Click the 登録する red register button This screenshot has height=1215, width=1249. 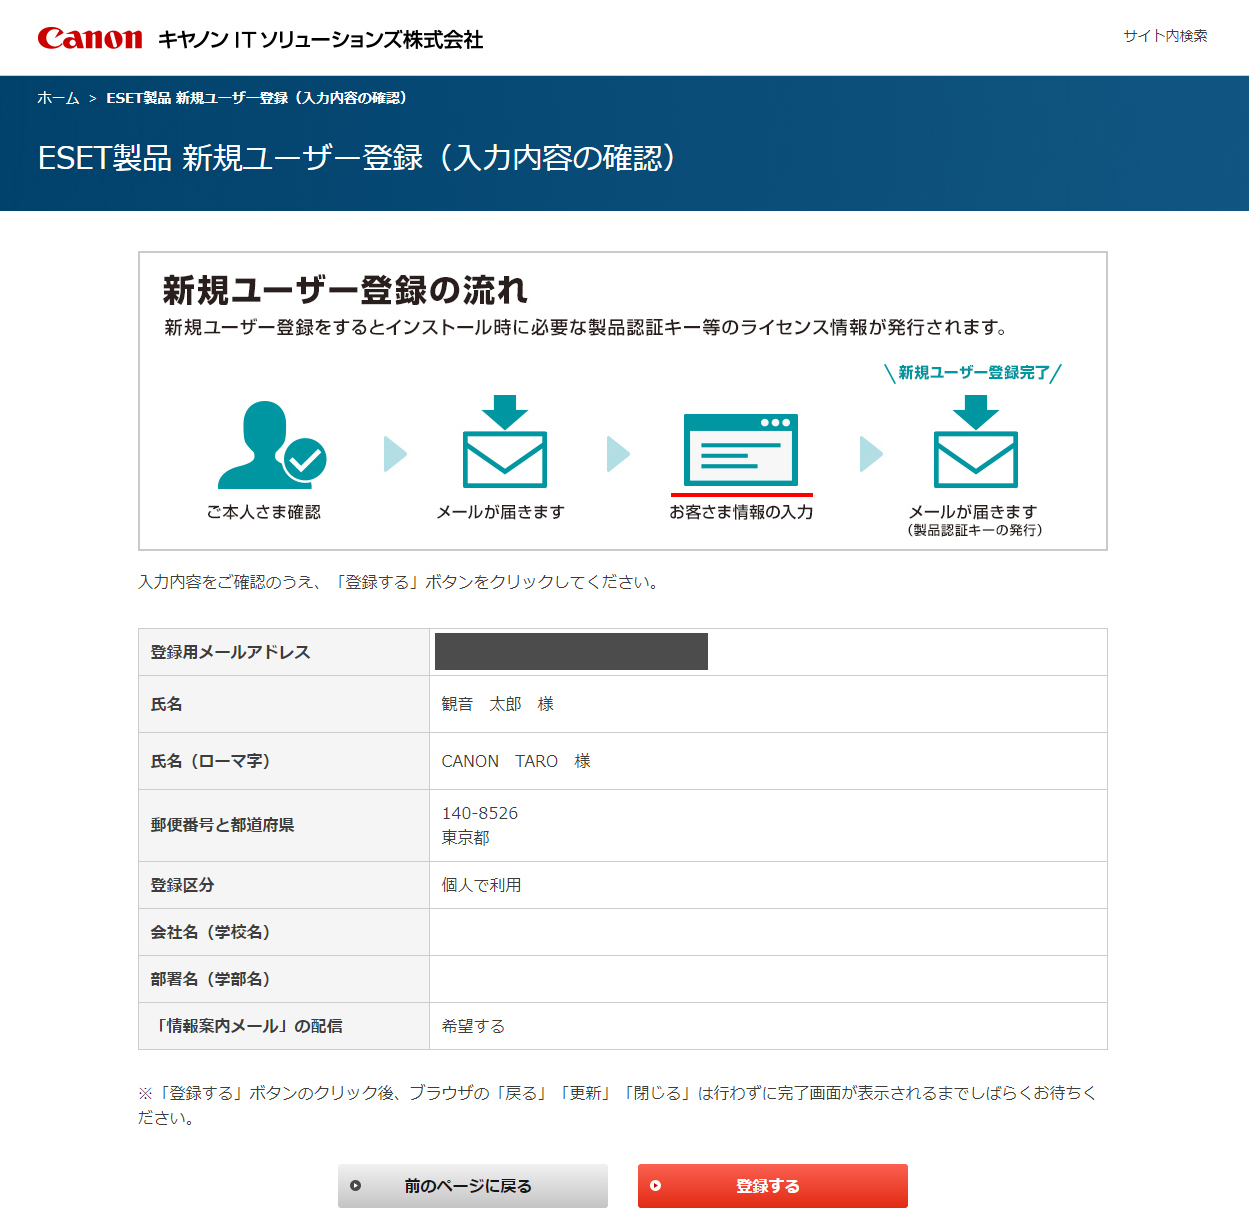click(773, 1186)
